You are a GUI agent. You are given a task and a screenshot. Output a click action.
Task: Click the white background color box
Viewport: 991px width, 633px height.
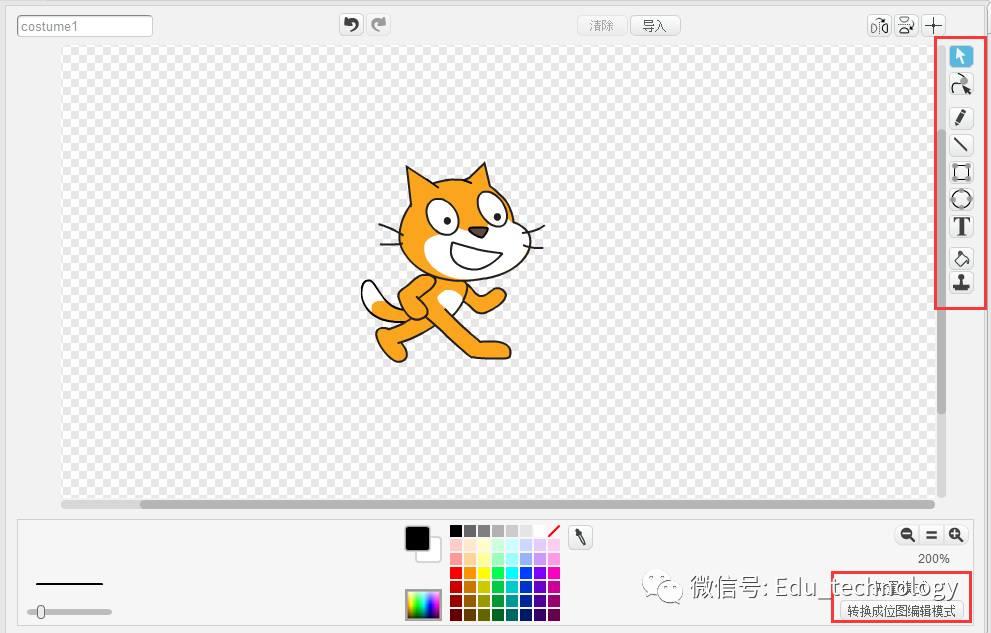(x=432, y=552)
